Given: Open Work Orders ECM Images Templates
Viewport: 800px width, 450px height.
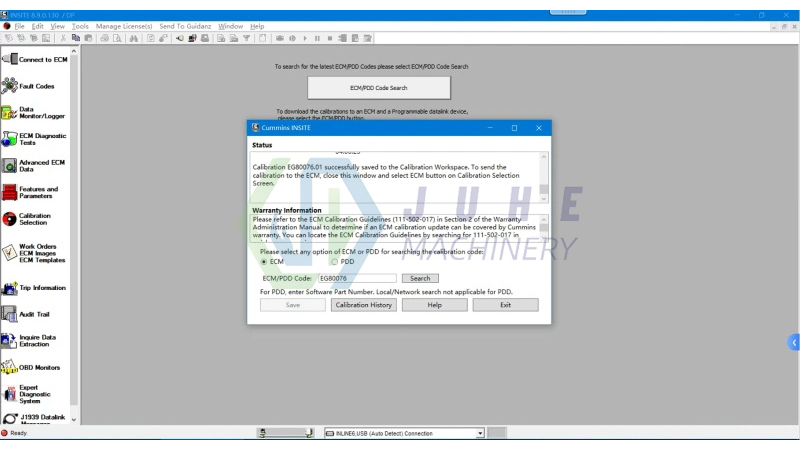Looking at the screenshot, I should tap(34, 253).
